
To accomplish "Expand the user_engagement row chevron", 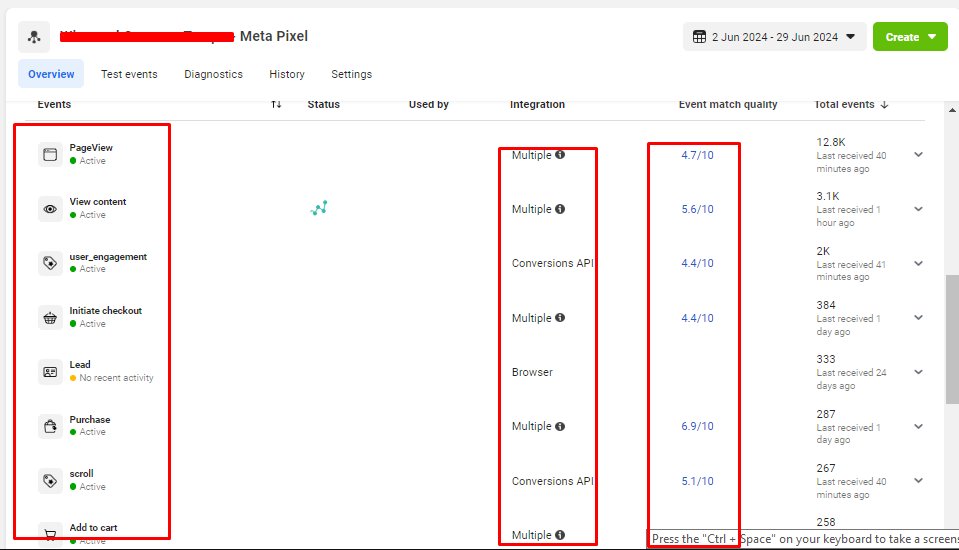I will click(x=918, y=264).
